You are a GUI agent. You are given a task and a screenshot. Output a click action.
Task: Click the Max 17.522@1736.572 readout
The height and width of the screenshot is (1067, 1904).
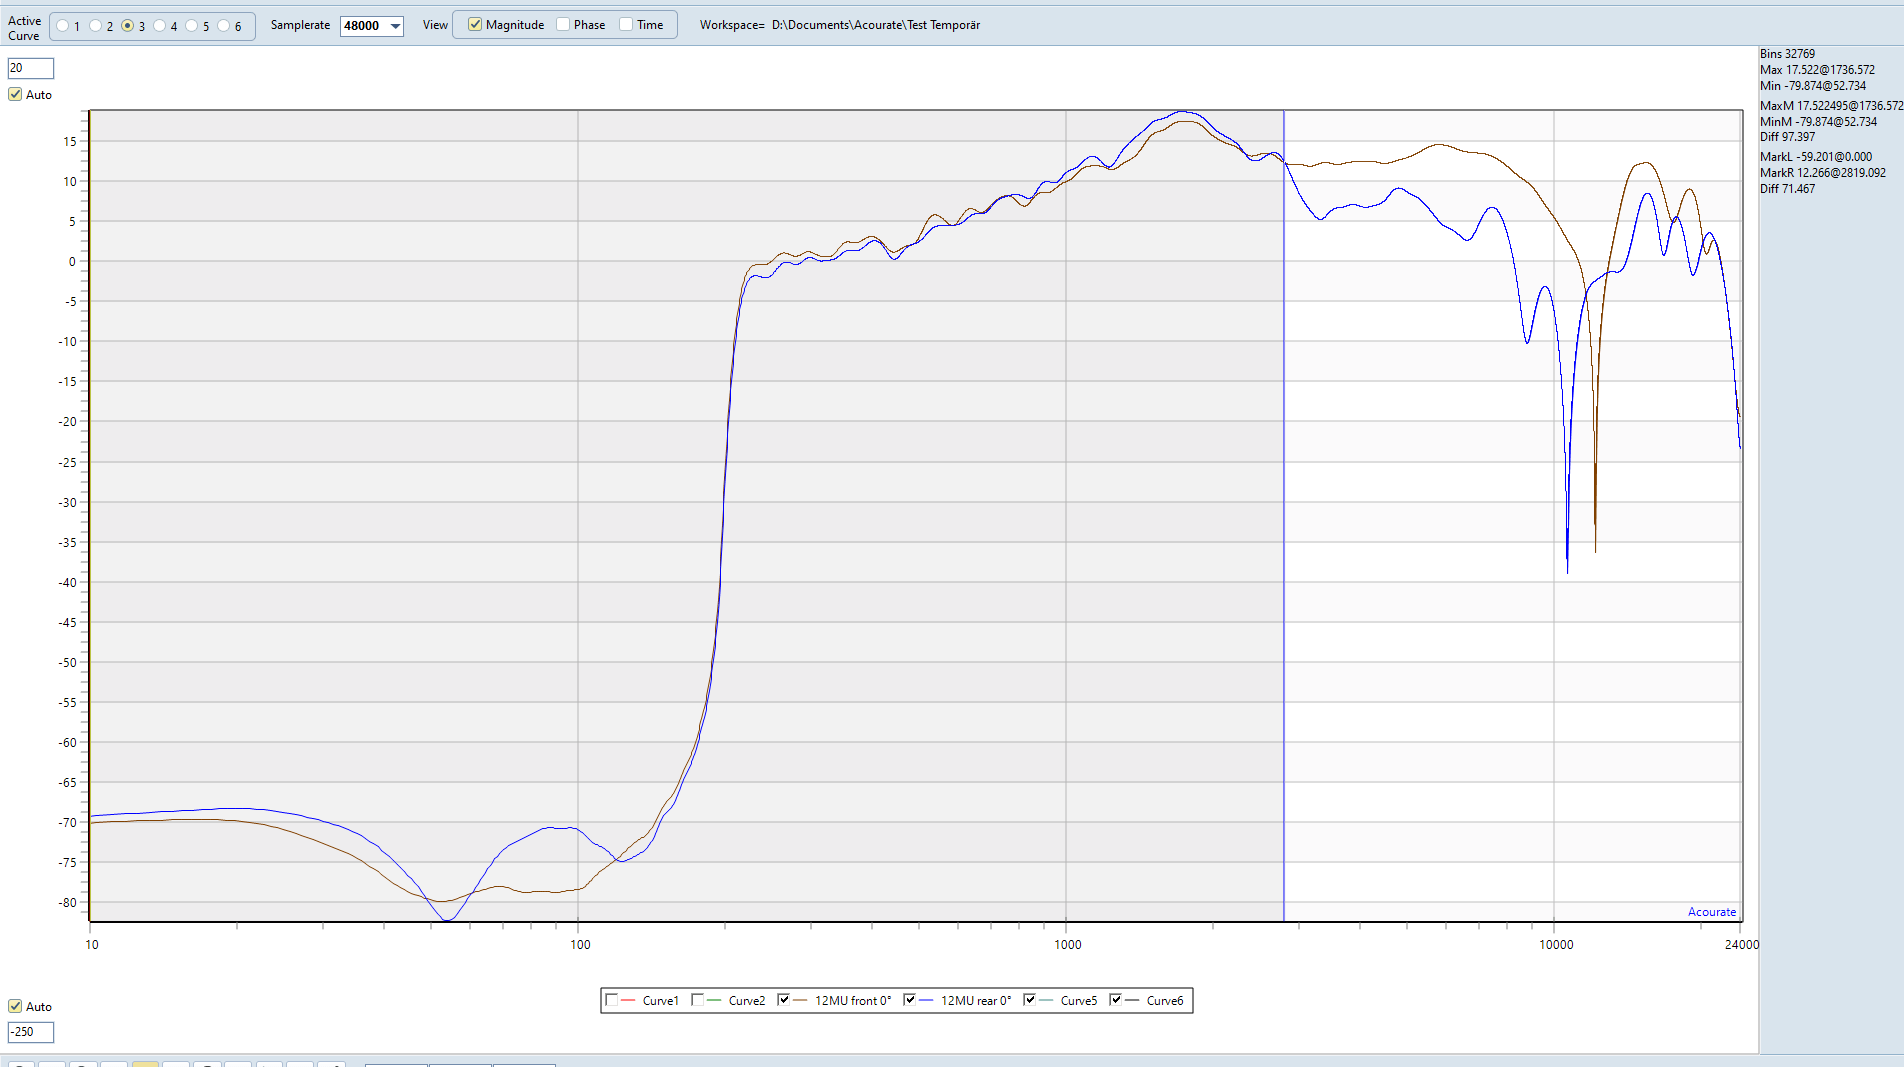click(x=1817, y=70)
